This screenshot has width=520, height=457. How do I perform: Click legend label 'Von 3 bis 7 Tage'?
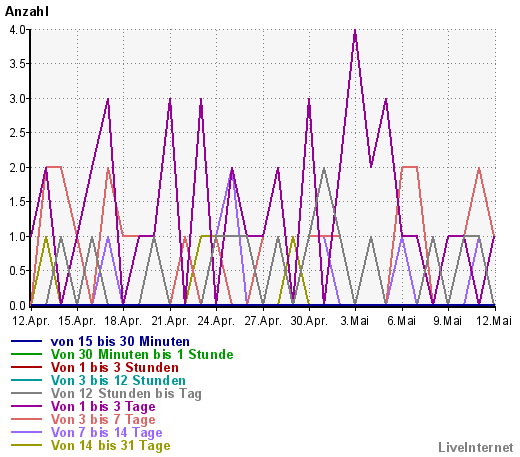pyautogui.click(x=103, y=420)
